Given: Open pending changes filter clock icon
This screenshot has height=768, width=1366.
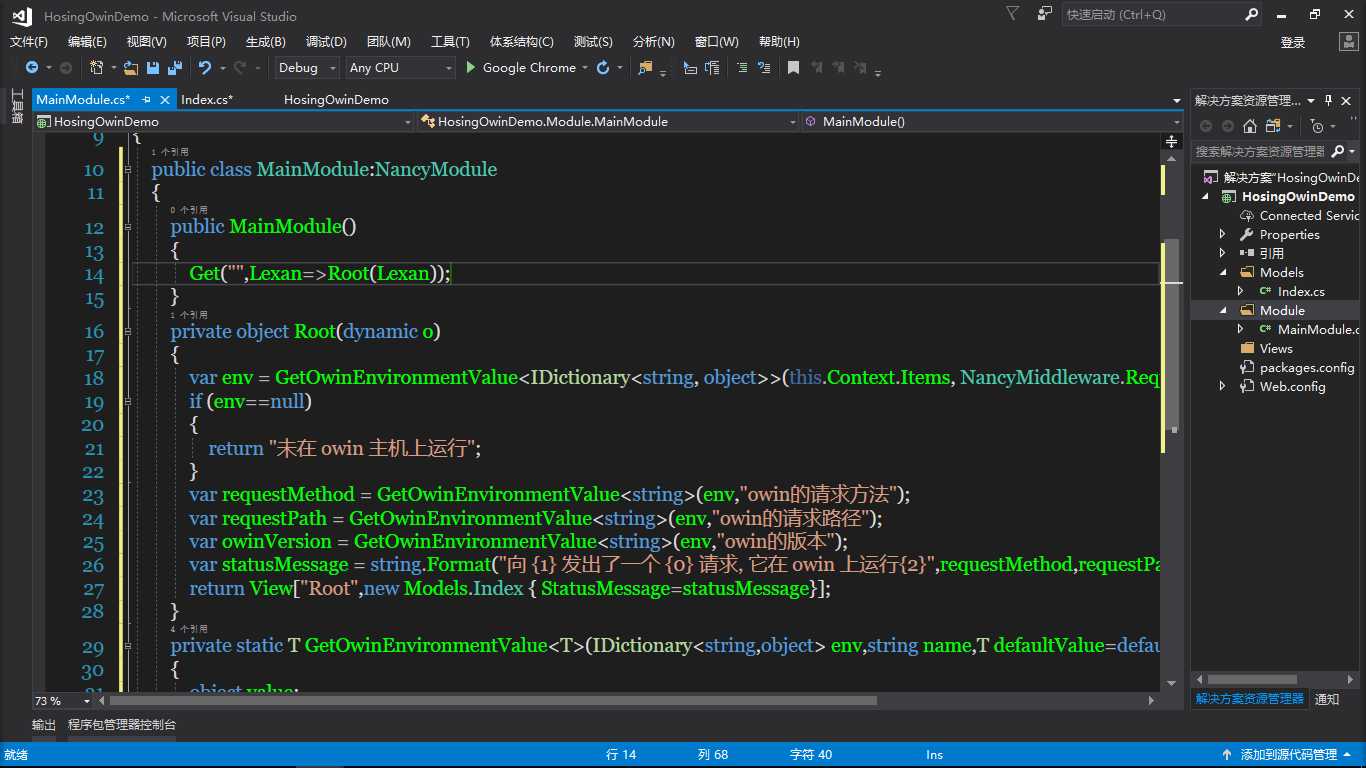Looking at the screenshot, I should [1317, 126].
